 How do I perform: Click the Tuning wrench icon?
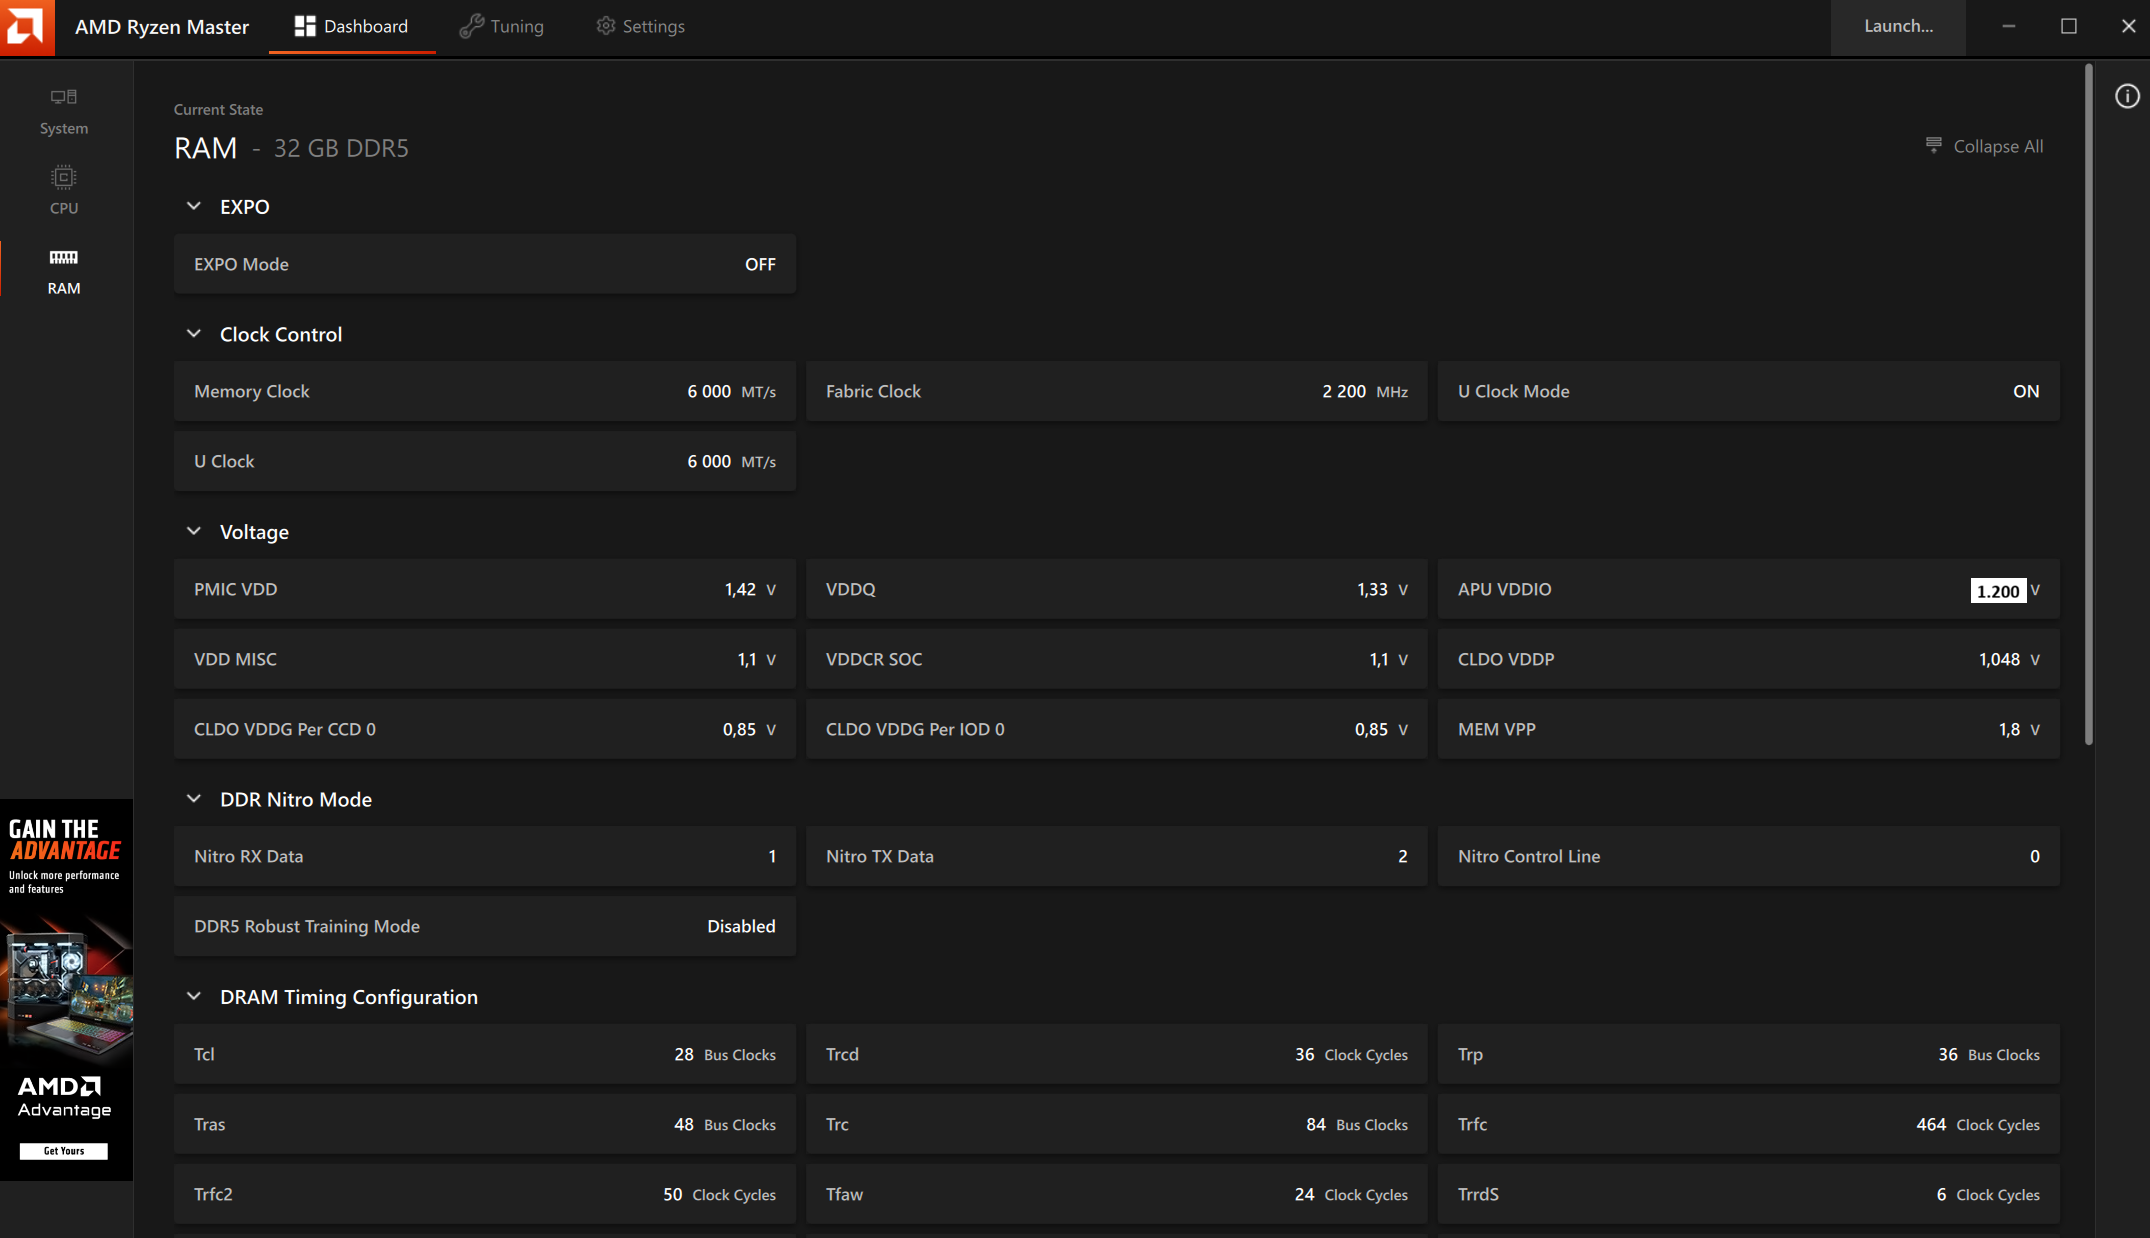(x=471, y=27)
